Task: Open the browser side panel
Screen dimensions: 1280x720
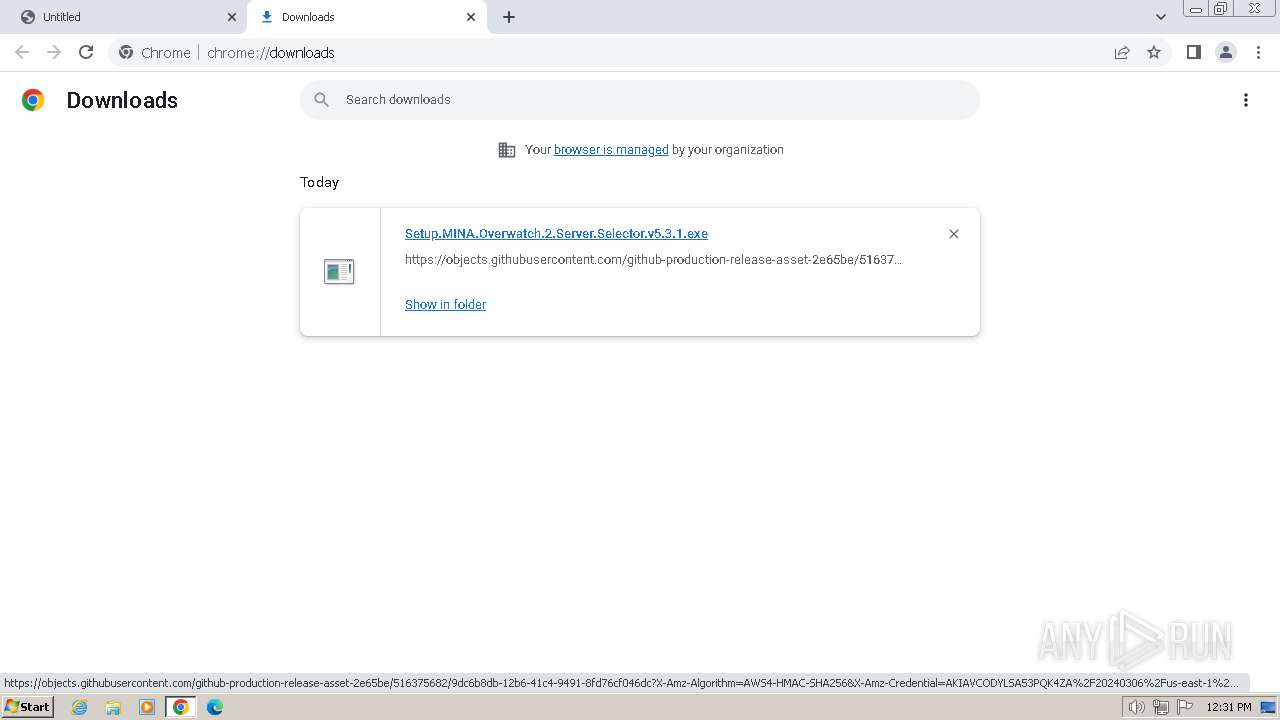Action: coord(1194,52)
